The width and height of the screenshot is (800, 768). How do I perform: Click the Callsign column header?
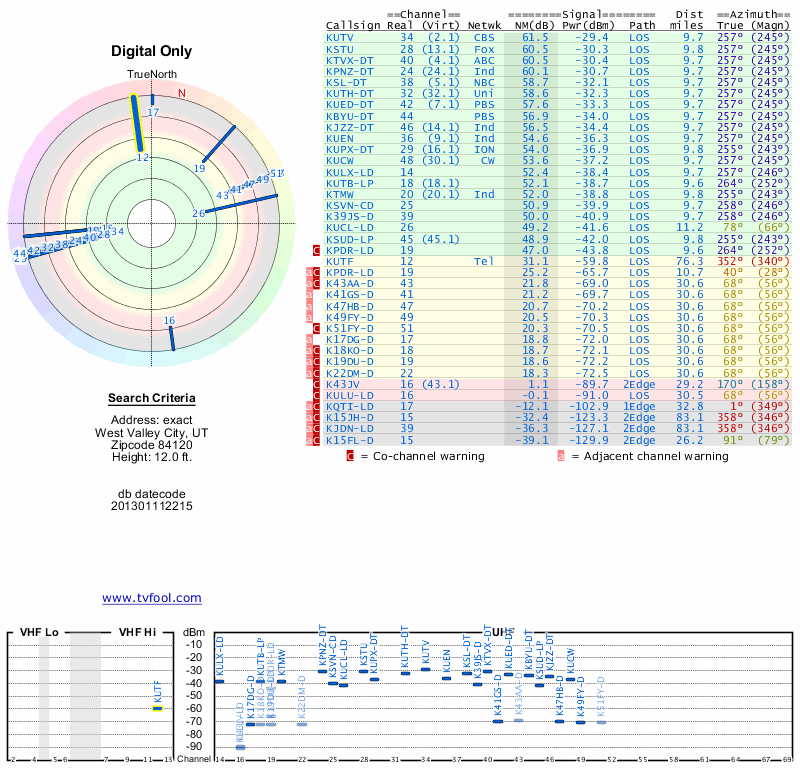tap(353, 26)
